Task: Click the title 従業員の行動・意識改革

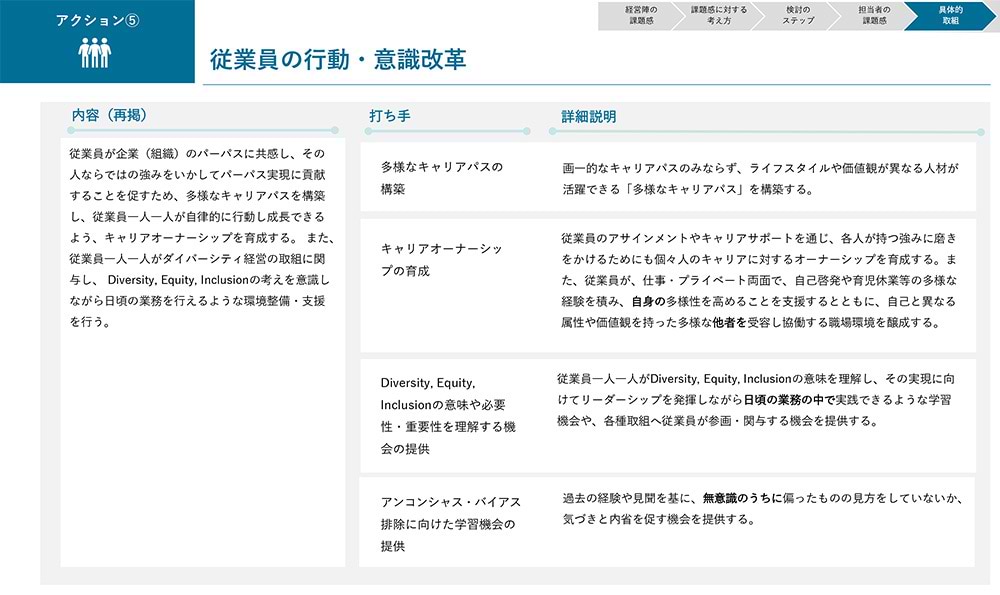Action: (338, 59)
